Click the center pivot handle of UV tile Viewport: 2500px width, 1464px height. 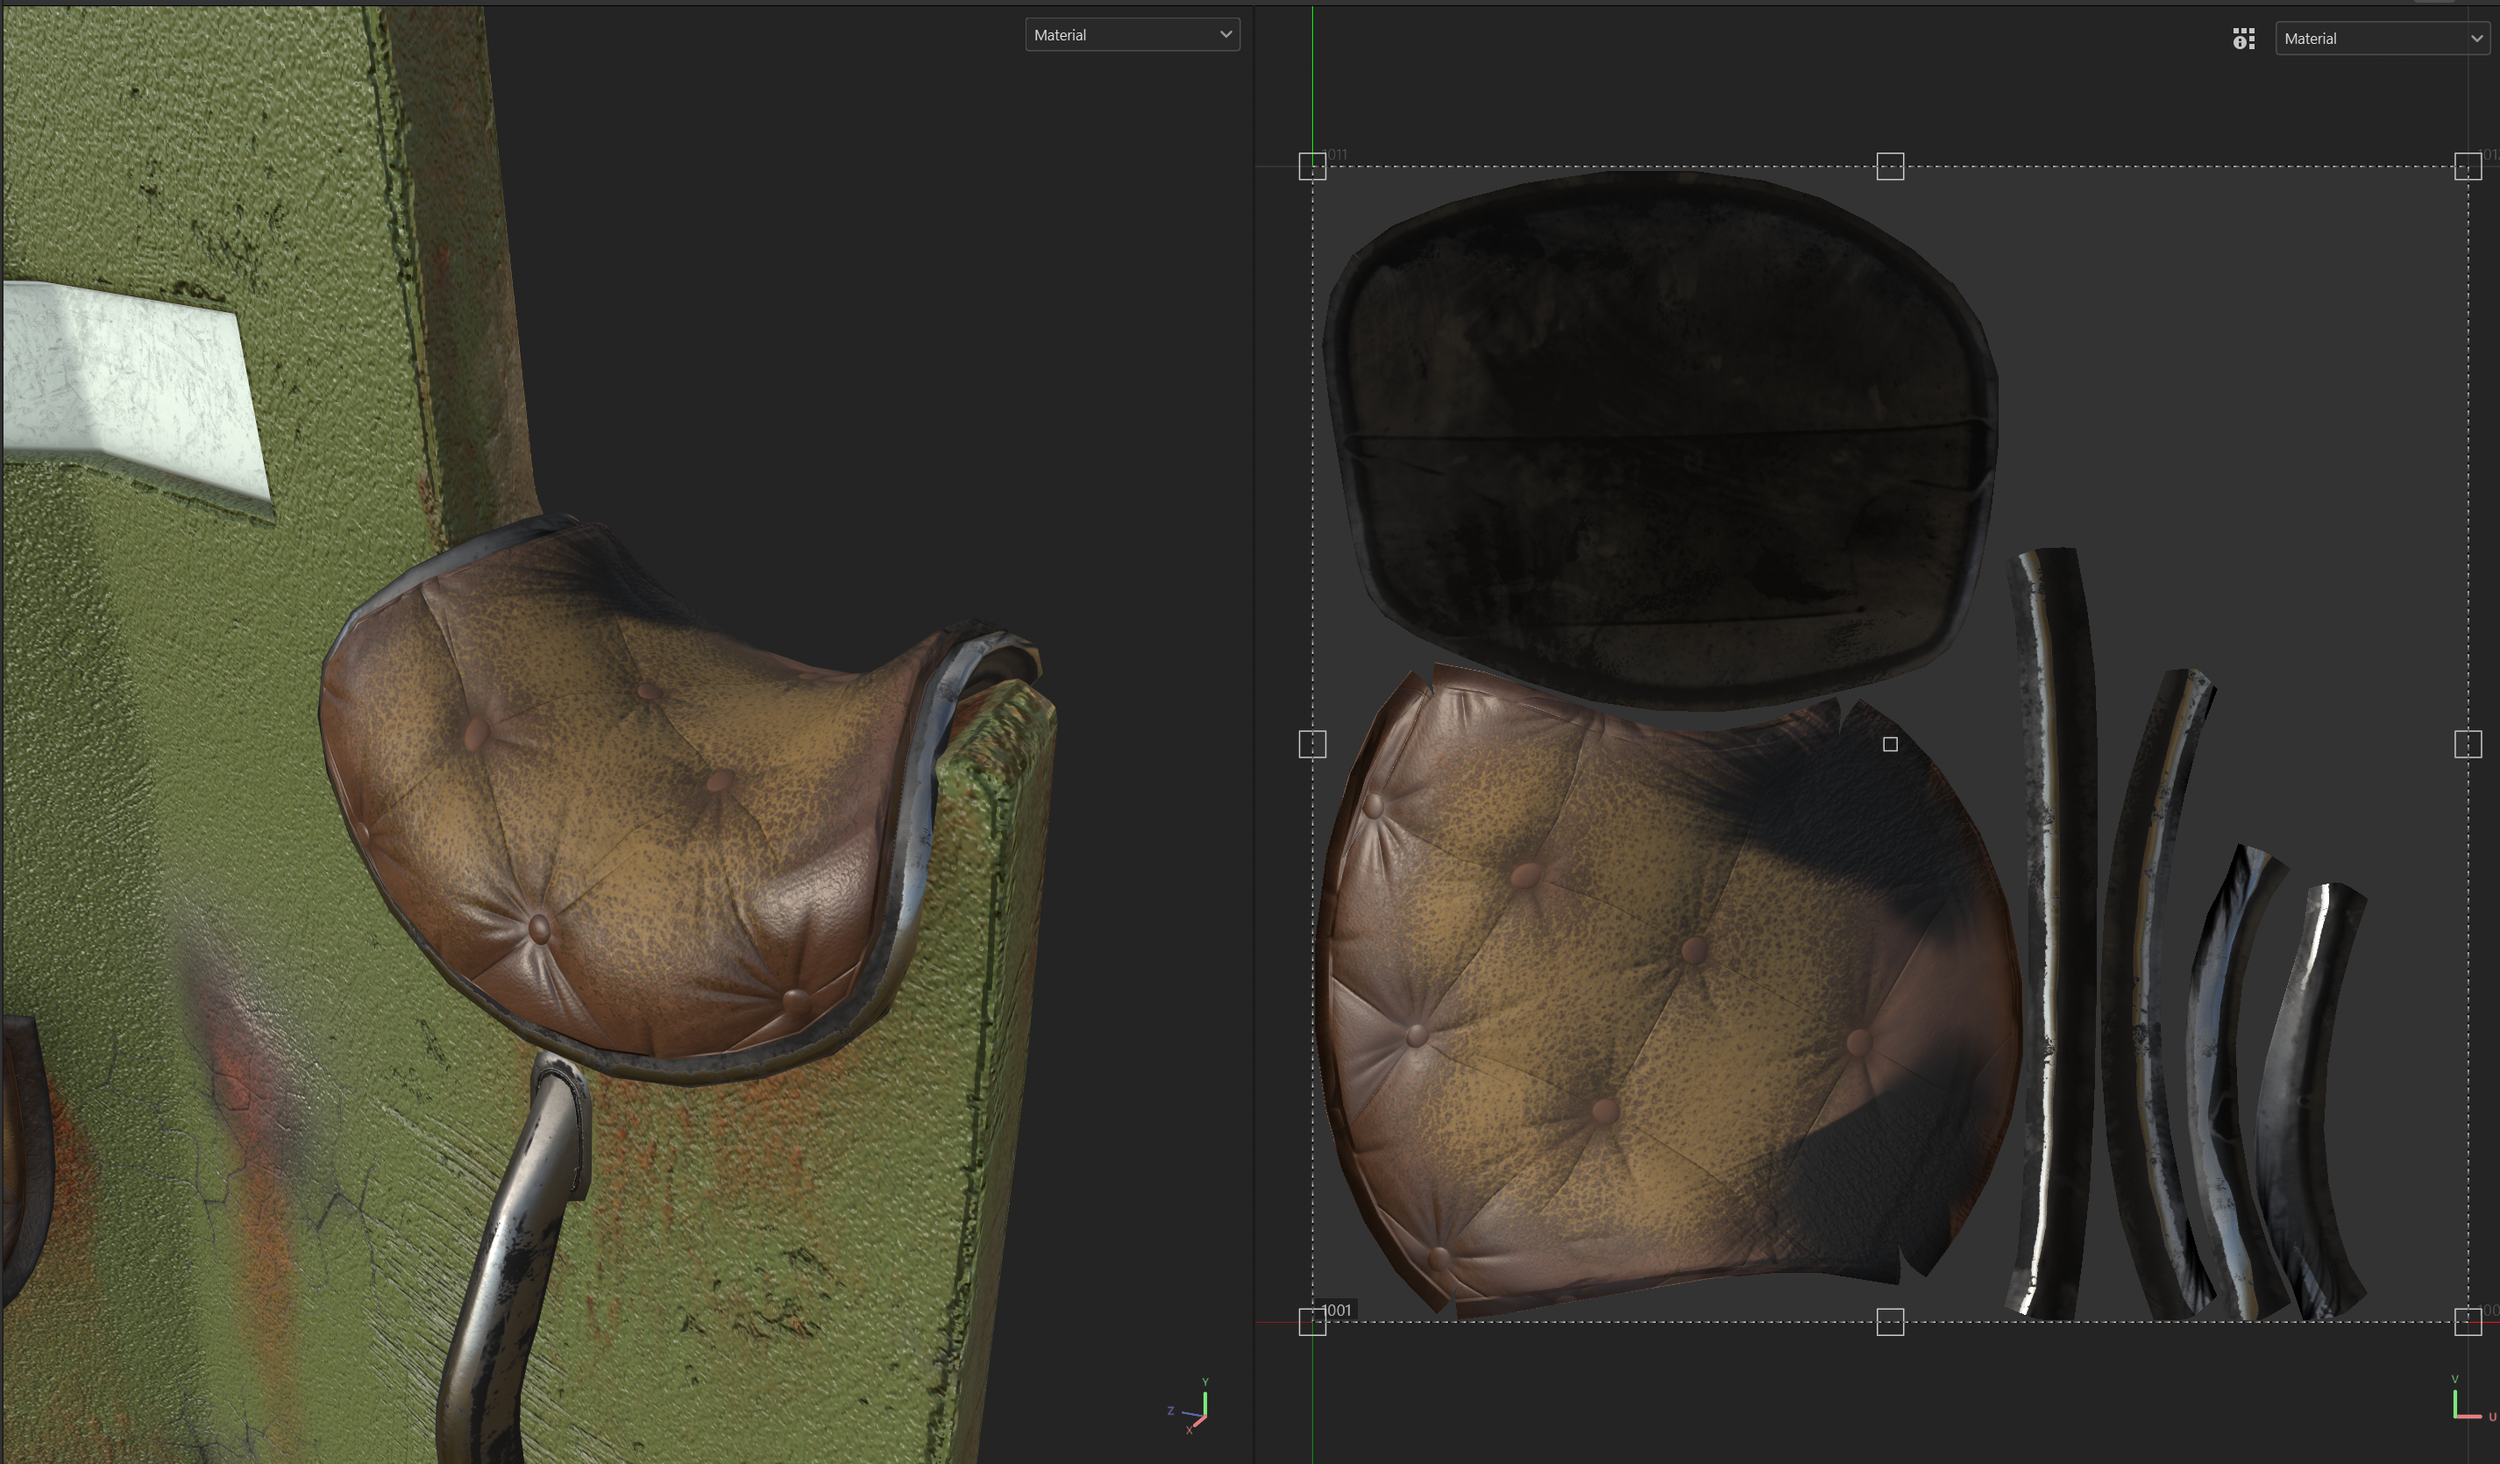(1890, 744)
